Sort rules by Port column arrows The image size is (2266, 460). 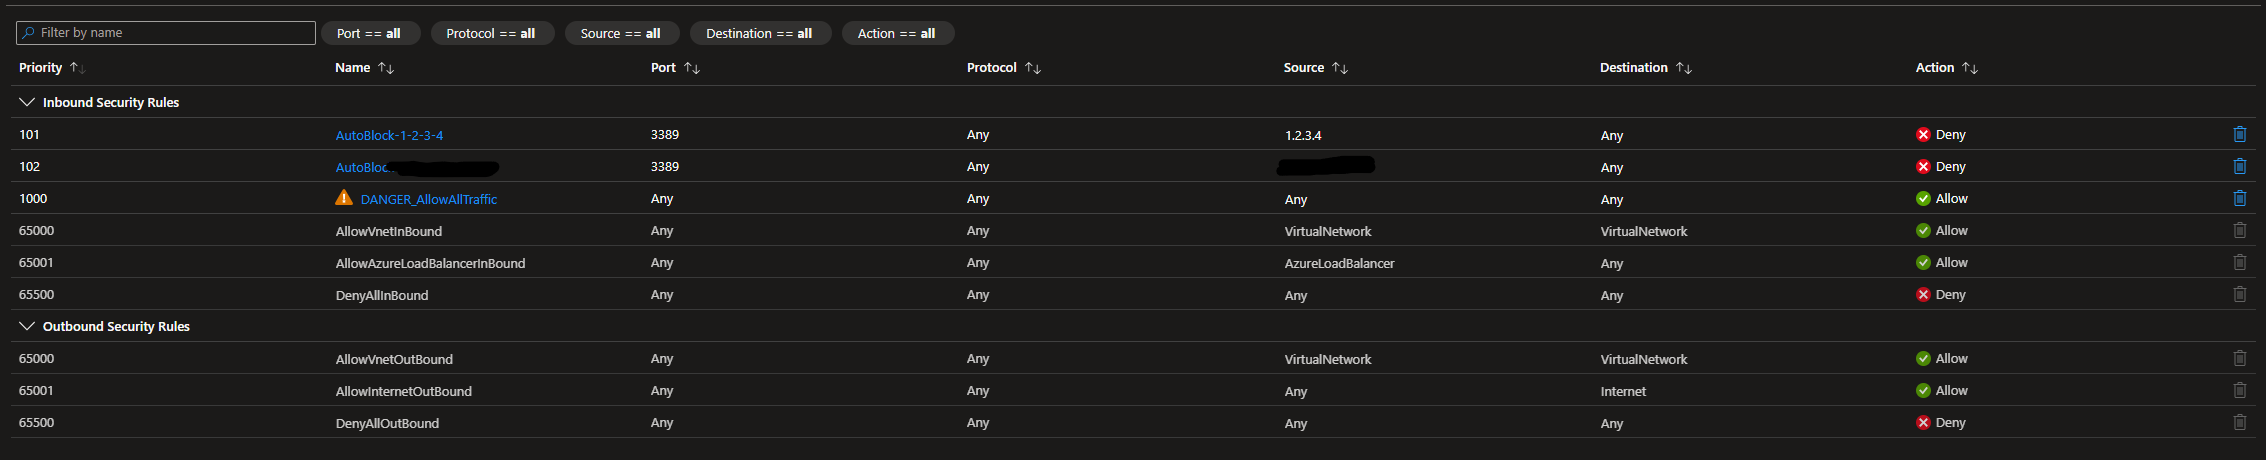click(692, 68)
